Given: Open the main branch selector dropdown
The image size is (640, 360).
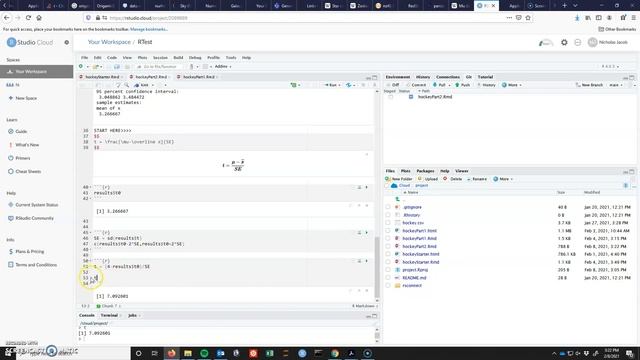Looking at the screenshot, I should point(616,85).
